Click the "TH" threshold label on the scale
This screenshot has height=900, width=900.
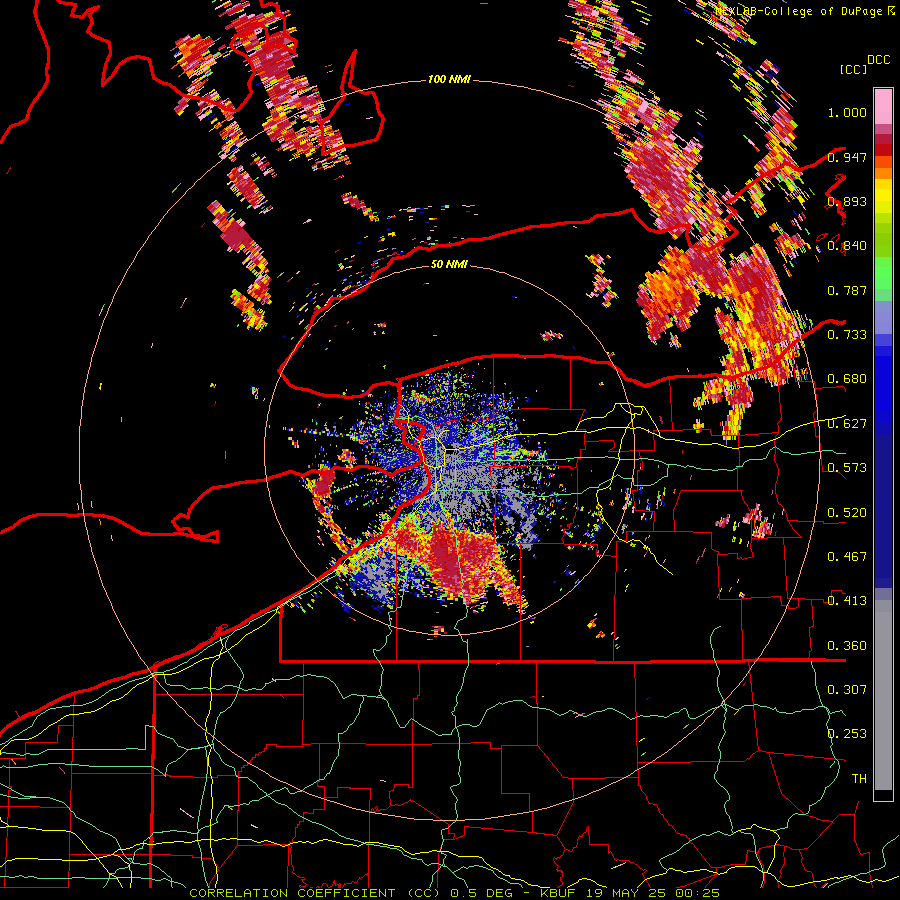[859, 779]
